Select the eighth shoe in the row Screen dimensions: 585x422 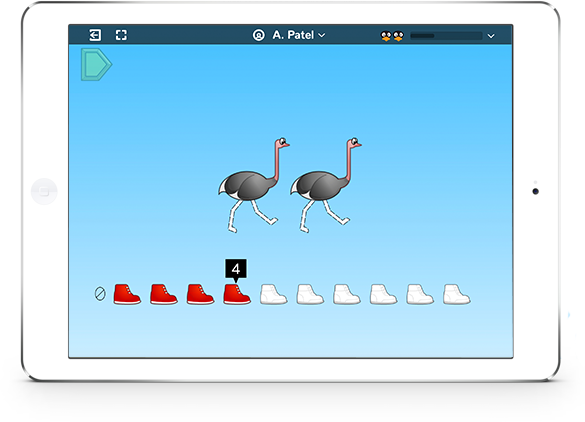pos(383,294)
